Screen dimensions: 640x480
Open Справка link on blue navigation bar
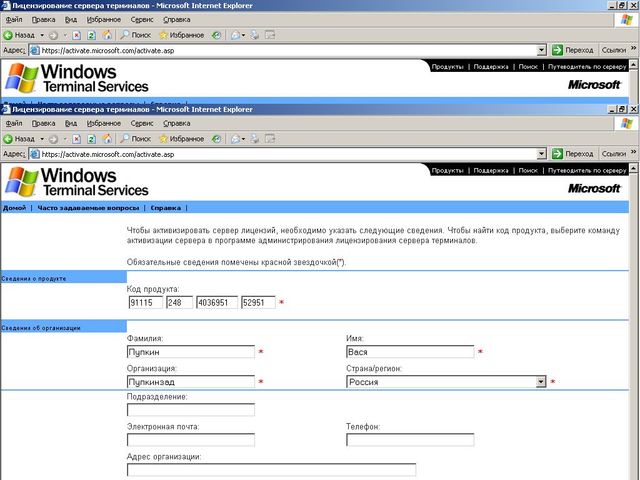pyautogui.click(x=165, y=208)
